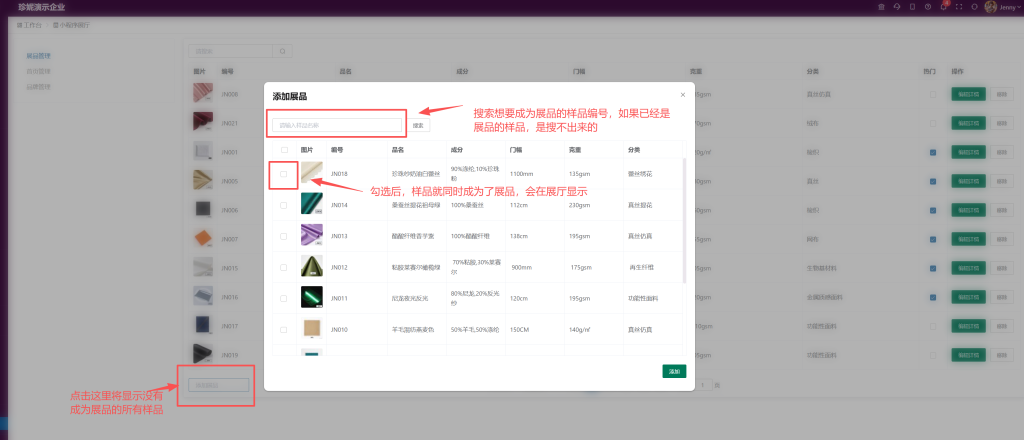Click Jenny's user avatar

click(x=991, y=7)
